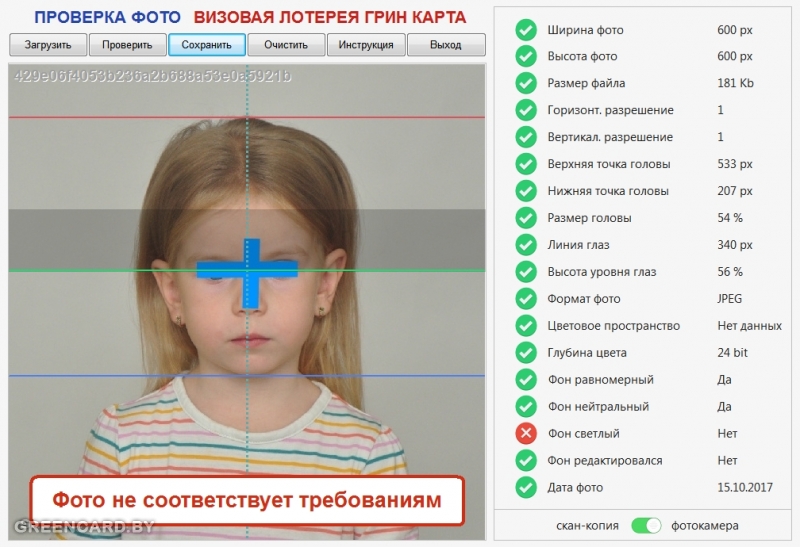Exit via the Выход button
The width and height of the screenshot is (800, 547).
pos(446,45)
